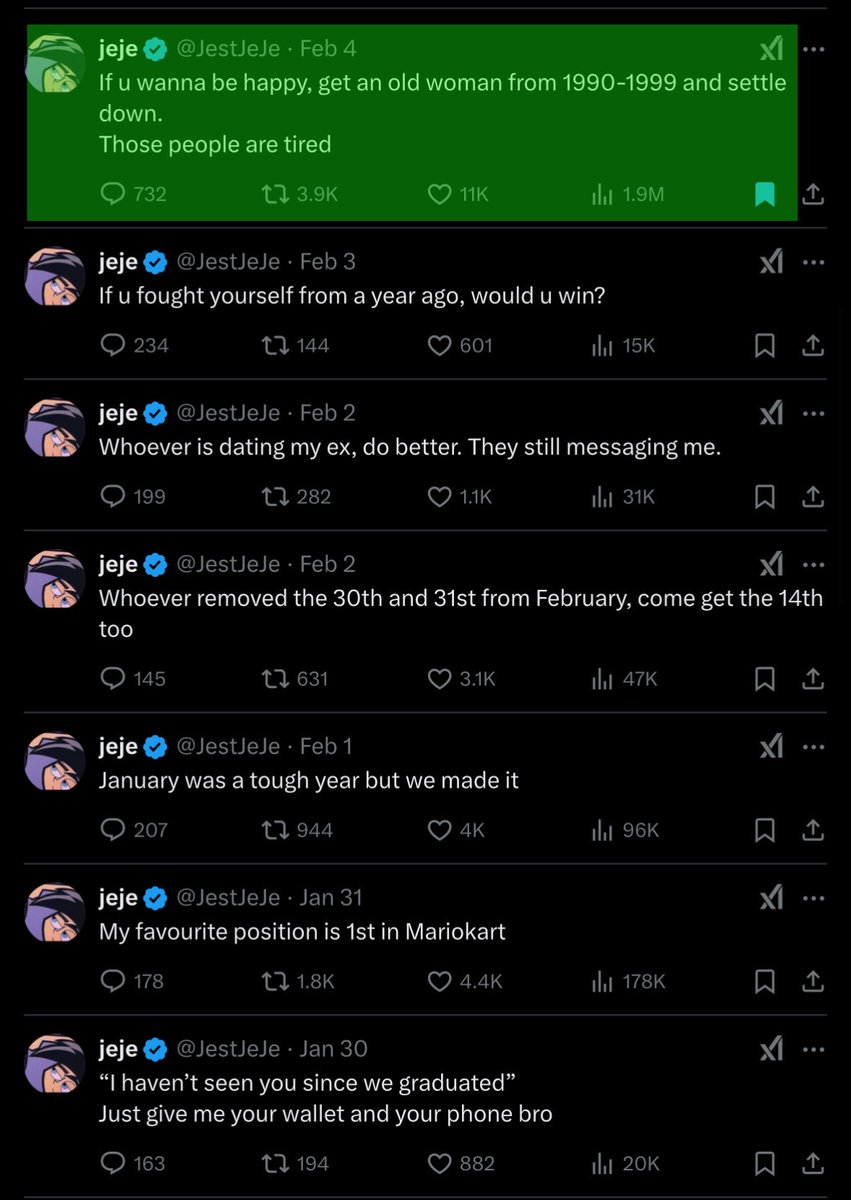
Task: Open the Feb 2 date link on the ex tweet
Action: tap(327, 413)
